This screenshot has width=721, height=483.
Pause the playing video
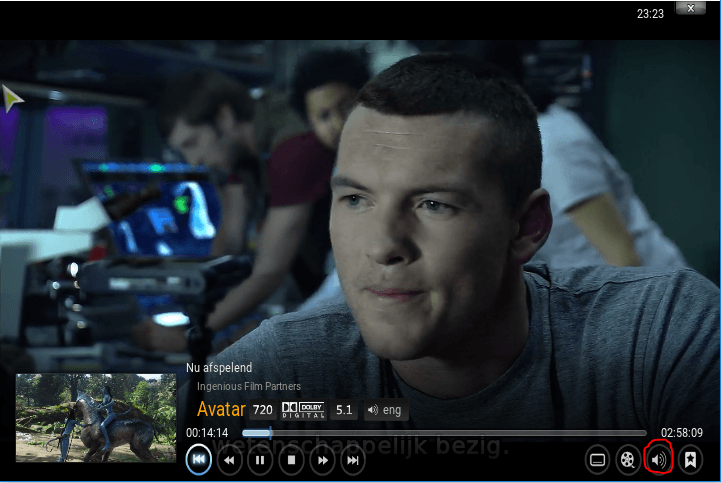tap(260, 460)
